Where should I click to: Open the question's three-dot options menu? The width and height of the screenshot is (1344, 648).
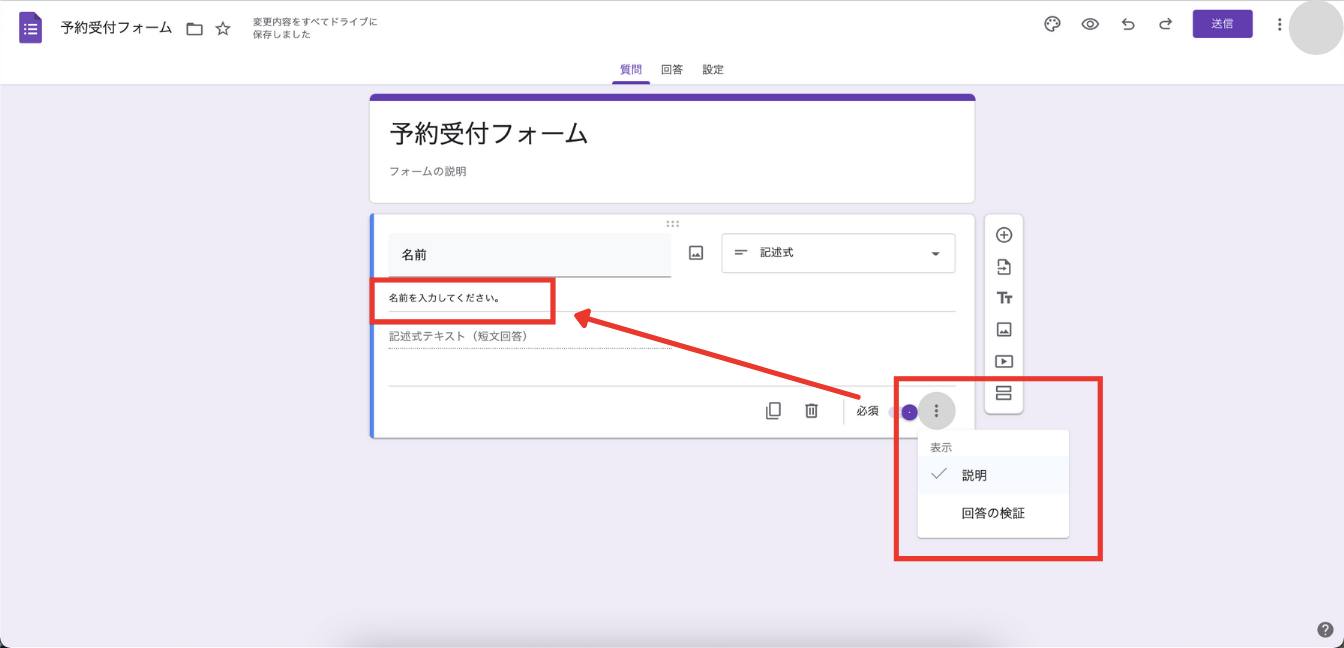935,410
